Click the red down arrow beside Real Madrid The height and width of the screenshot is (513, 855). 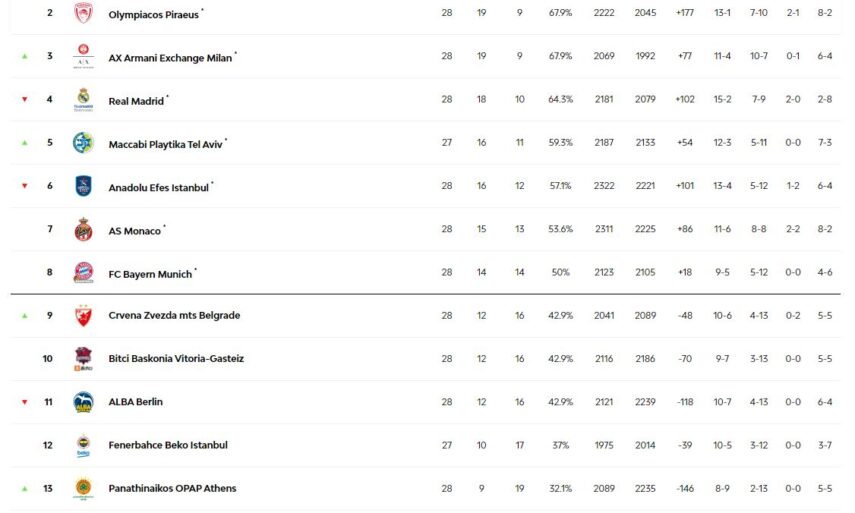click(x=25, y=100)
